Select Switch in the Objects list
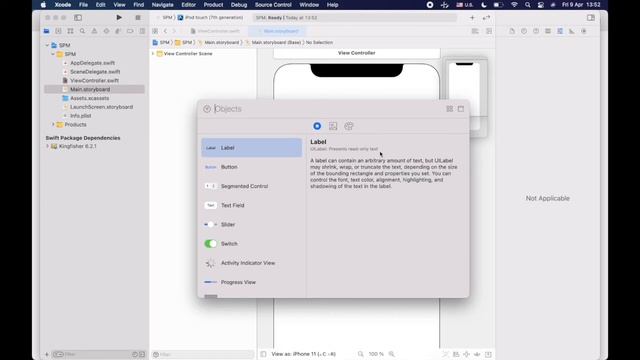 click(252, 244)
